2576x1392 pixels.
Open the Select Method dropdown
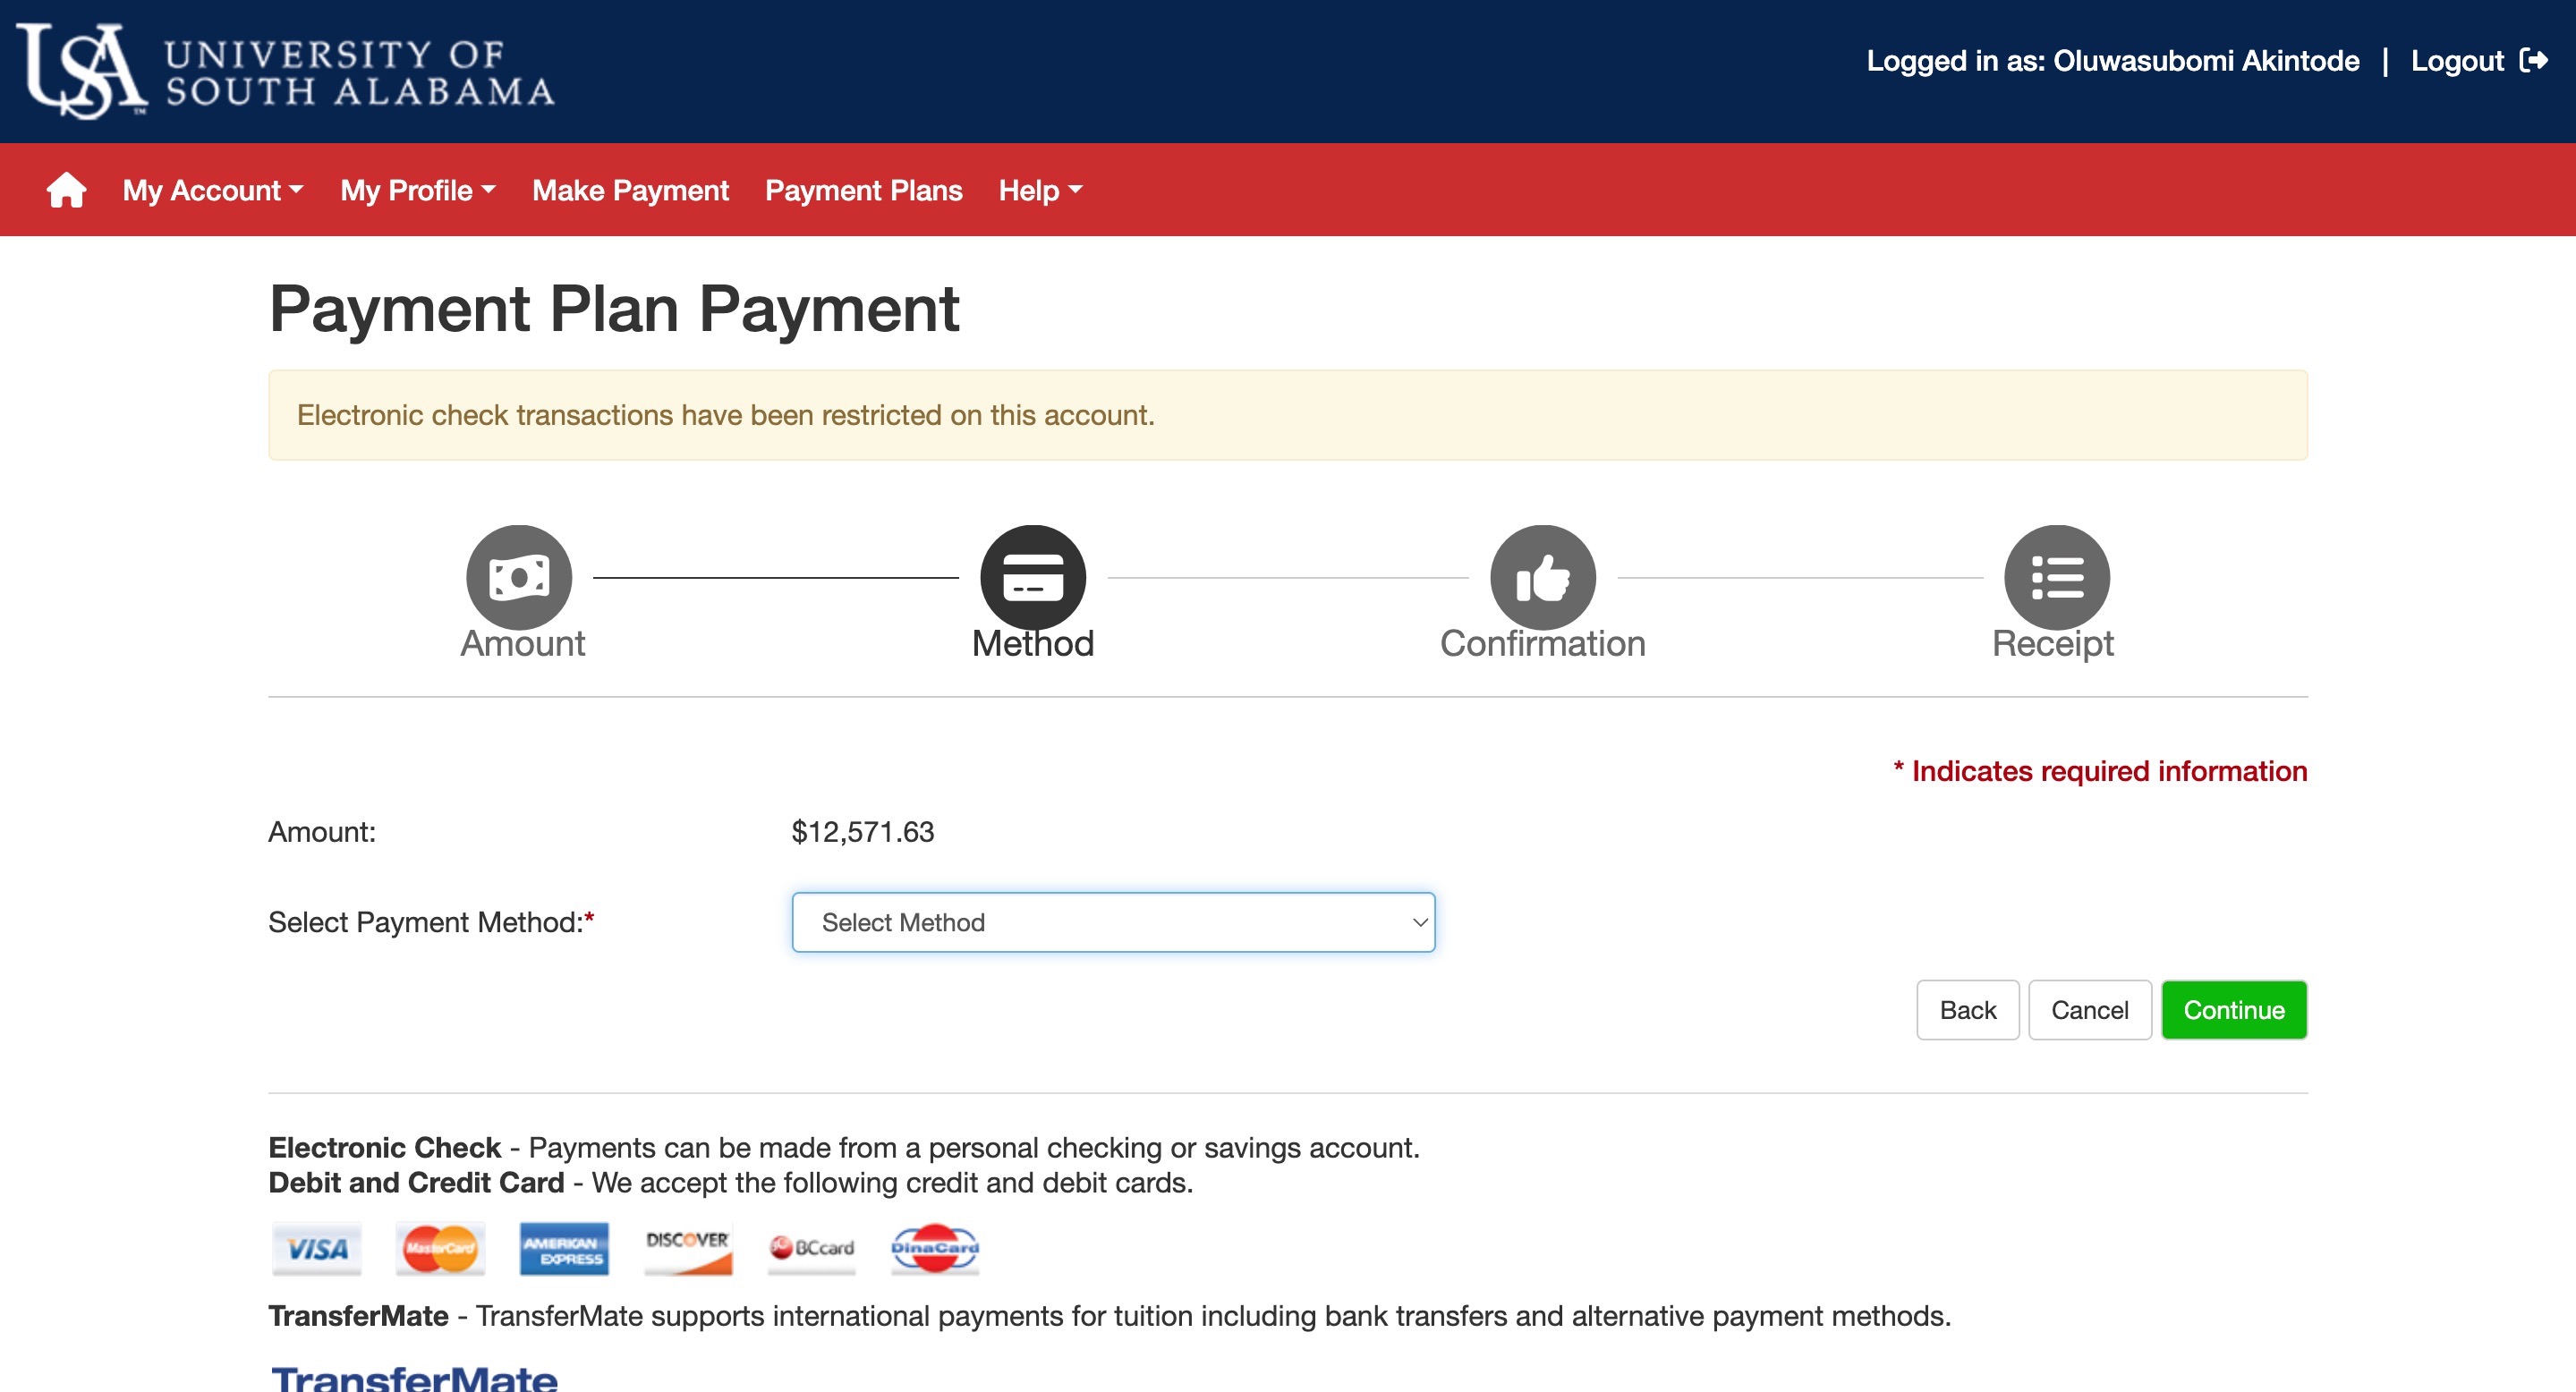tap(1113, 922)
